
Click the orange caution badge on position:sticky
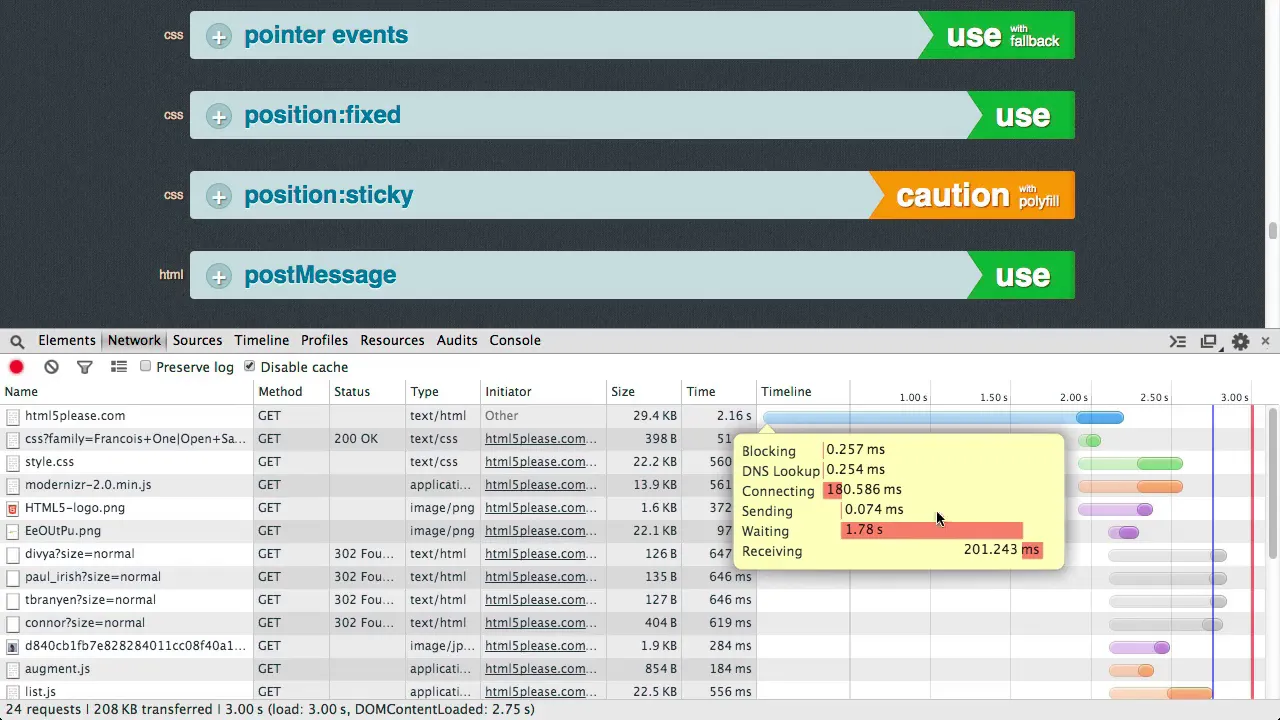tap(973, 195)
